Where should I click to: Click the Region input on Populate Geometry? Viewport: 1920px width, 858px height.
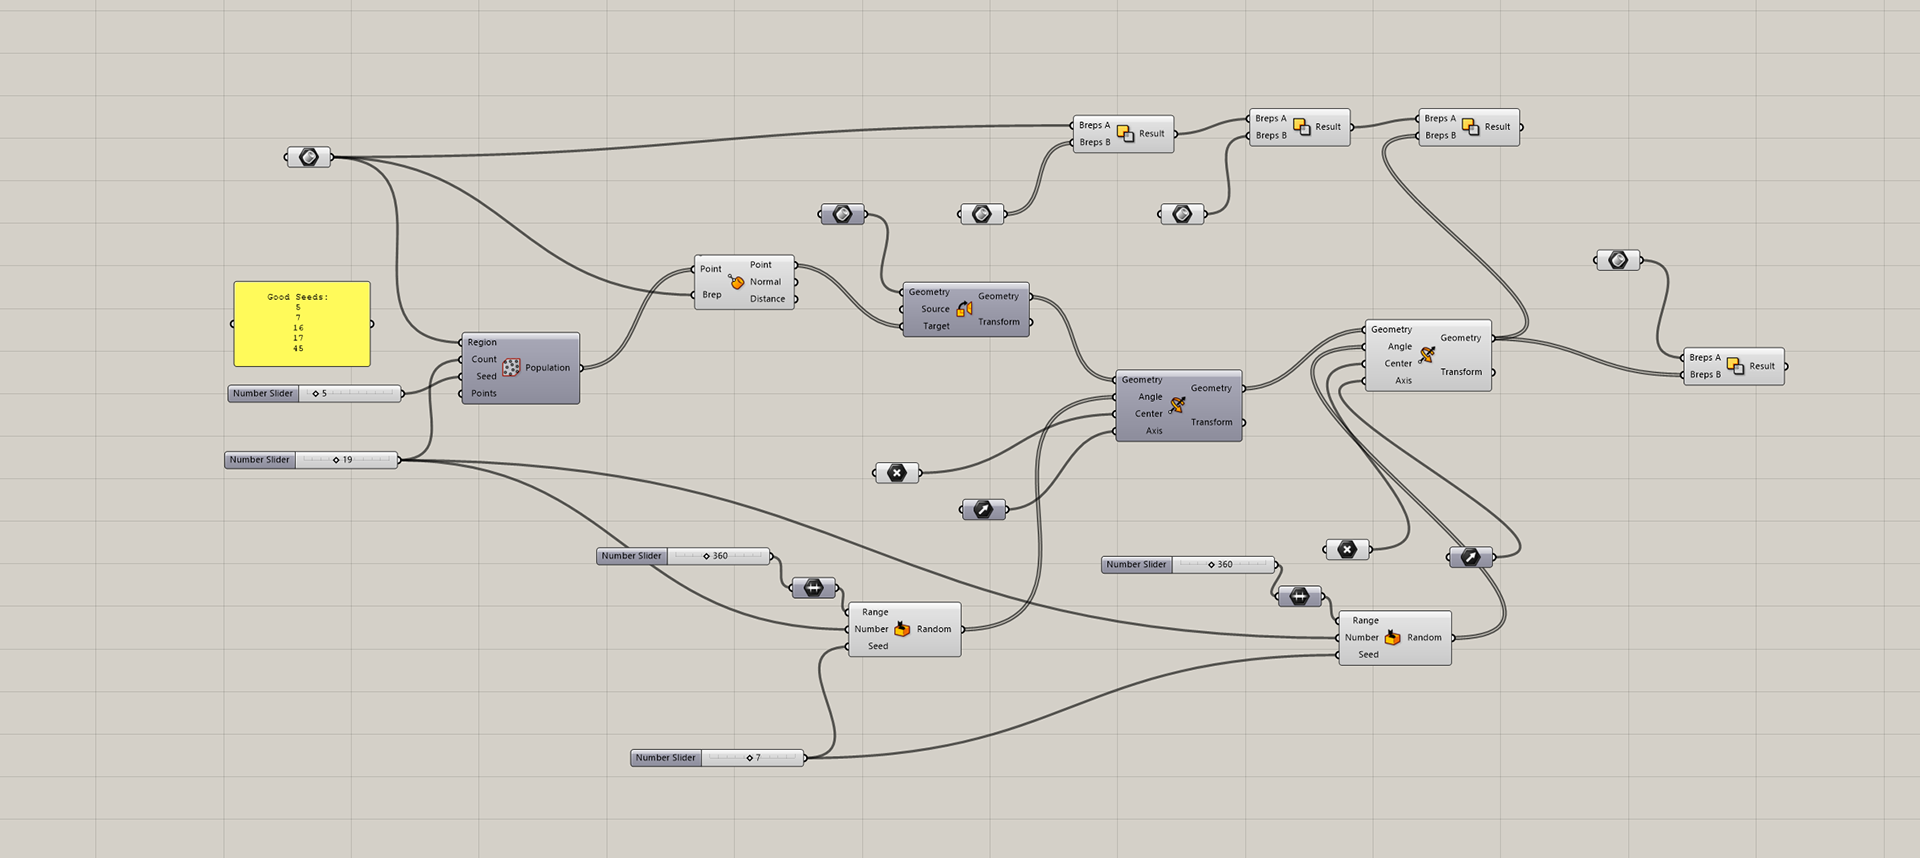click(x=482, y=342)
